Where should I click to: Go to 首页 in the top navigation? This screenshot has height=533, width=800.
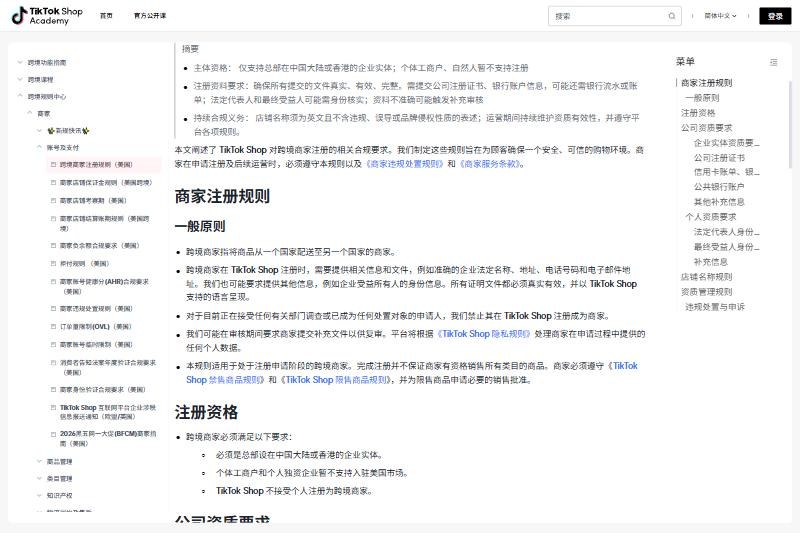[106, 16]
